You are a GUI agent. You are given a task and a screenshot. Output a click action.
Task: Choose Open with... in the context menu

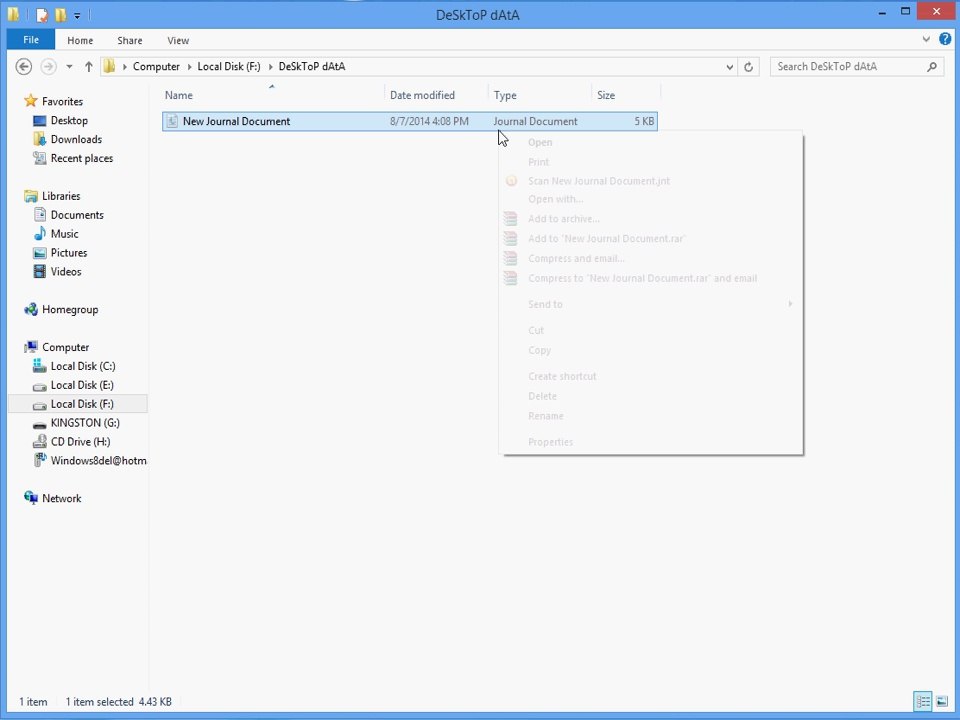[651, 200]
